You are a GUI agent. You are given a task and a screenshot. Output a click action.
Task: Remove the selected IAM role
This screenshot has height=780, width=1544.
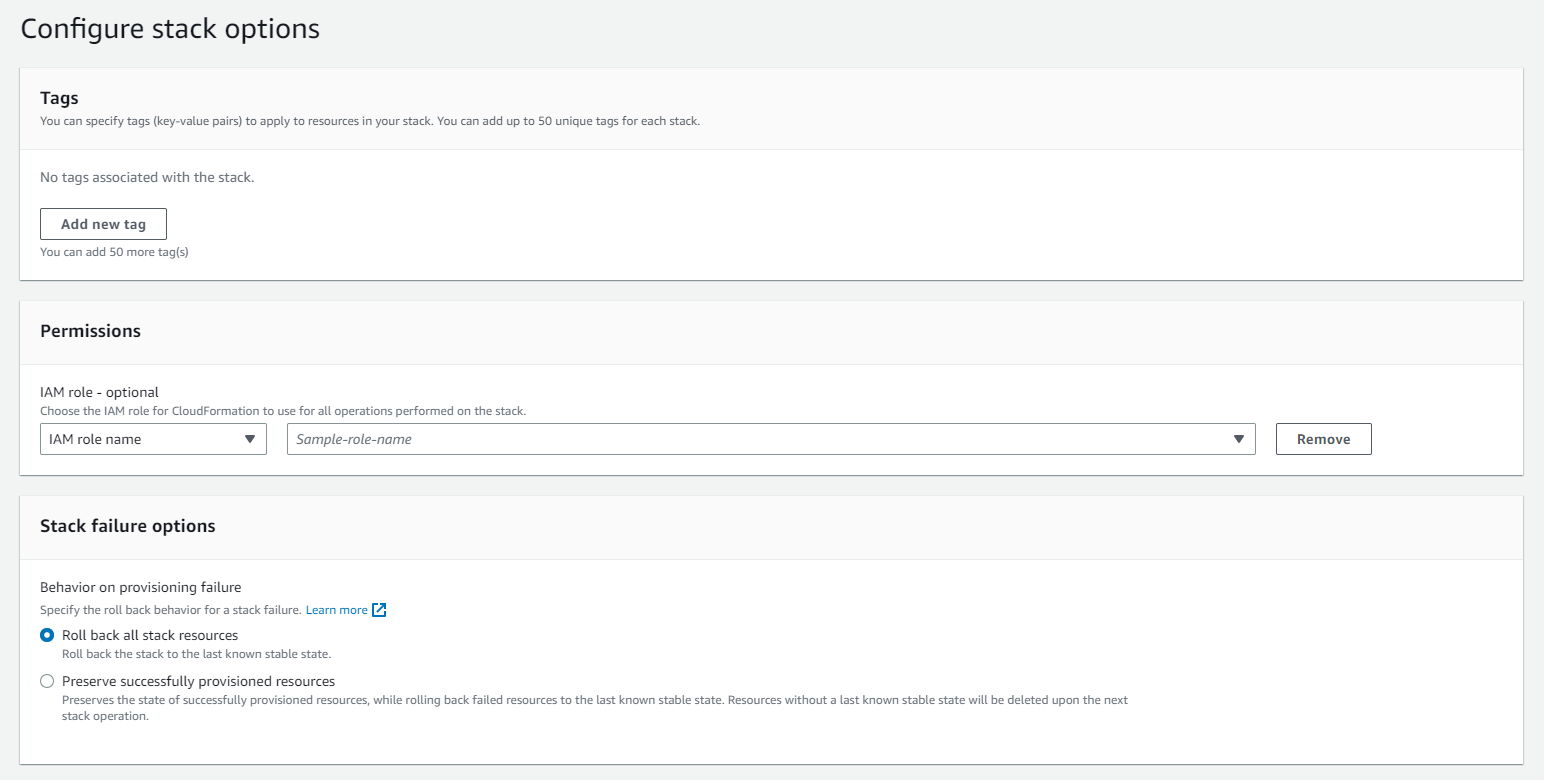pyautogui.click(x=1323, y=439)
